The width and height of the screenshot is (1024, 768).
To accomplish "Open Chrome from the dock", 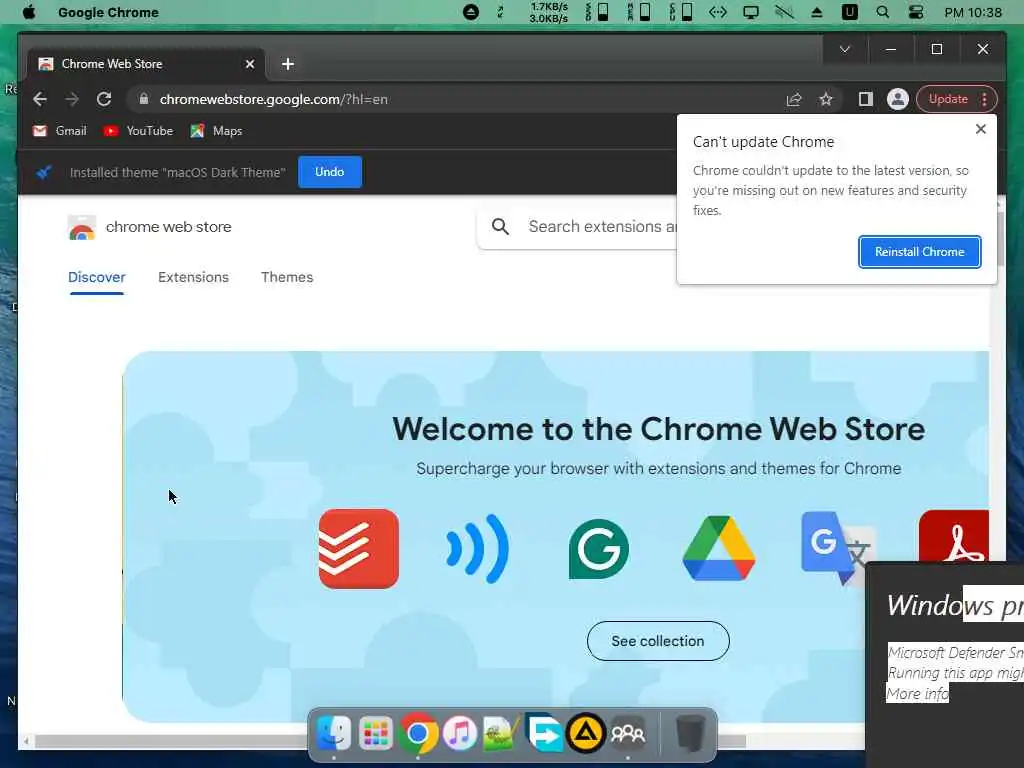I will point(418,734).
